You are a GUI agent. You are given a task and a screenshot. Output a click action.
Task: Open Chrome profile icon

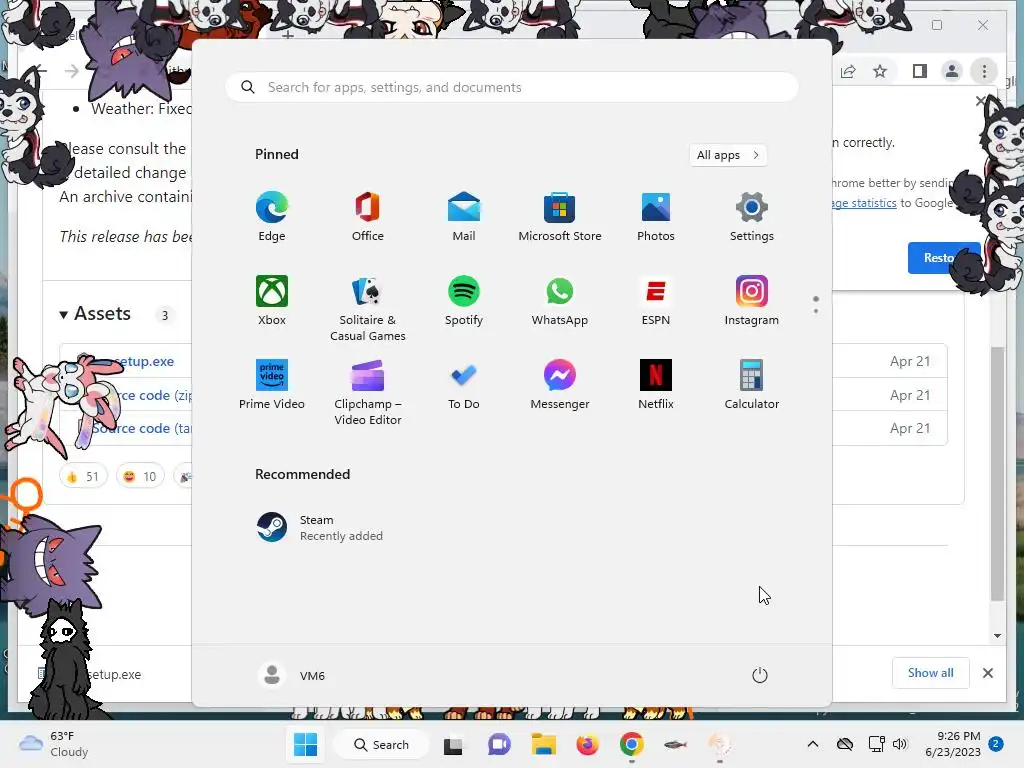click(952, 71)
